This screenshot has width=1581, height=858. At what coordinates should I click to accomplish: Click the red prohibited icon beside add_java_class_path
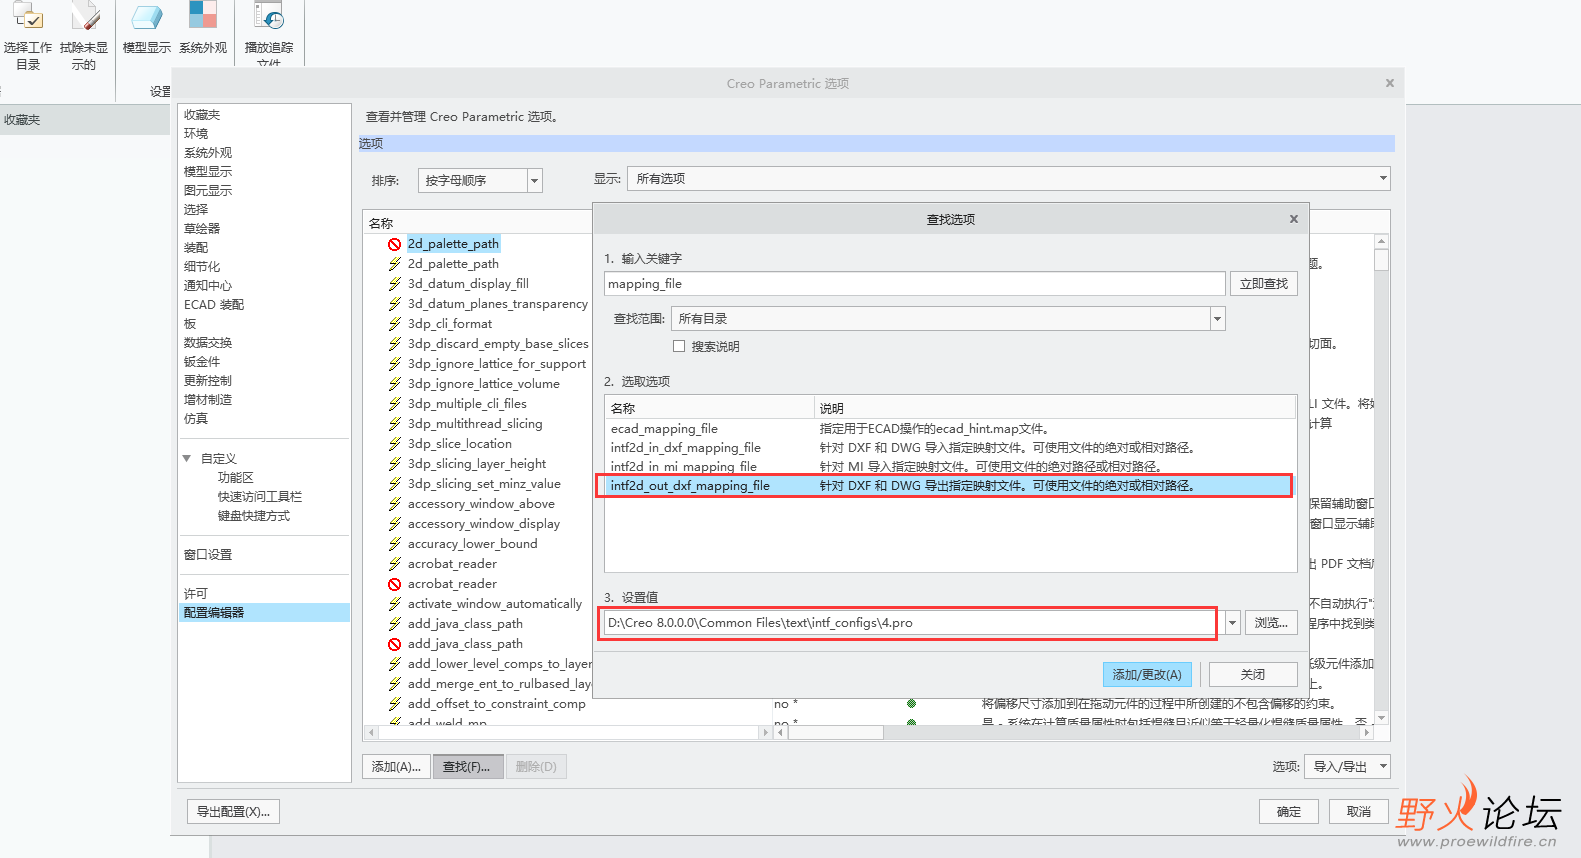(395, 644)
